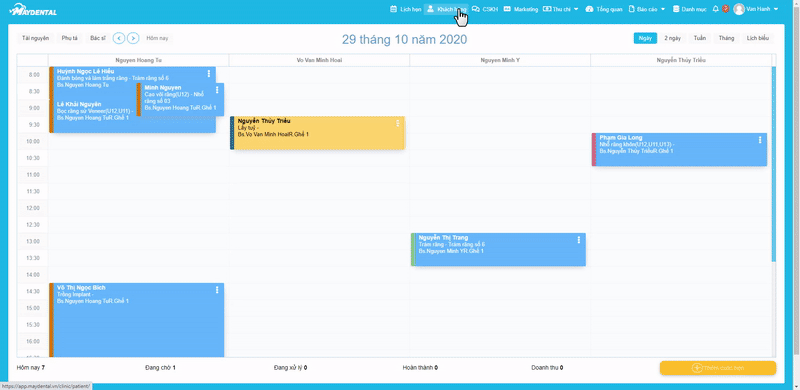800x390 pixels.
Task: Expand the Thu chi dropdown
Action: (x=561, y=9)
